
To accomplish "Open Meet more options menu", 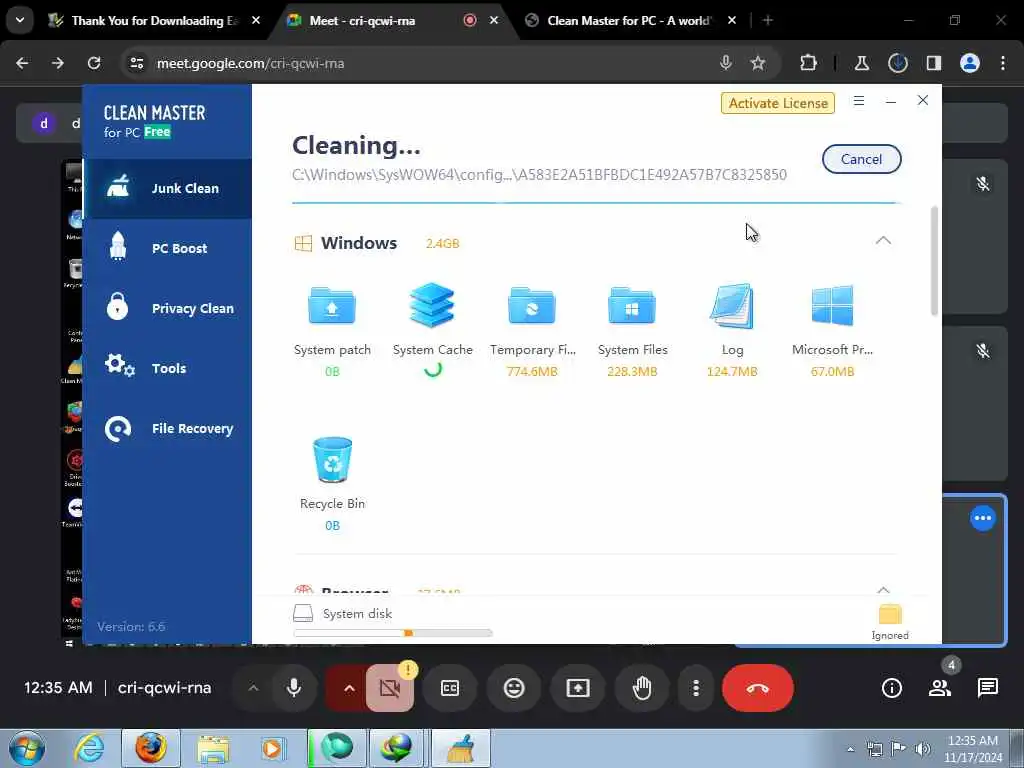I will [x=696, y=688].
